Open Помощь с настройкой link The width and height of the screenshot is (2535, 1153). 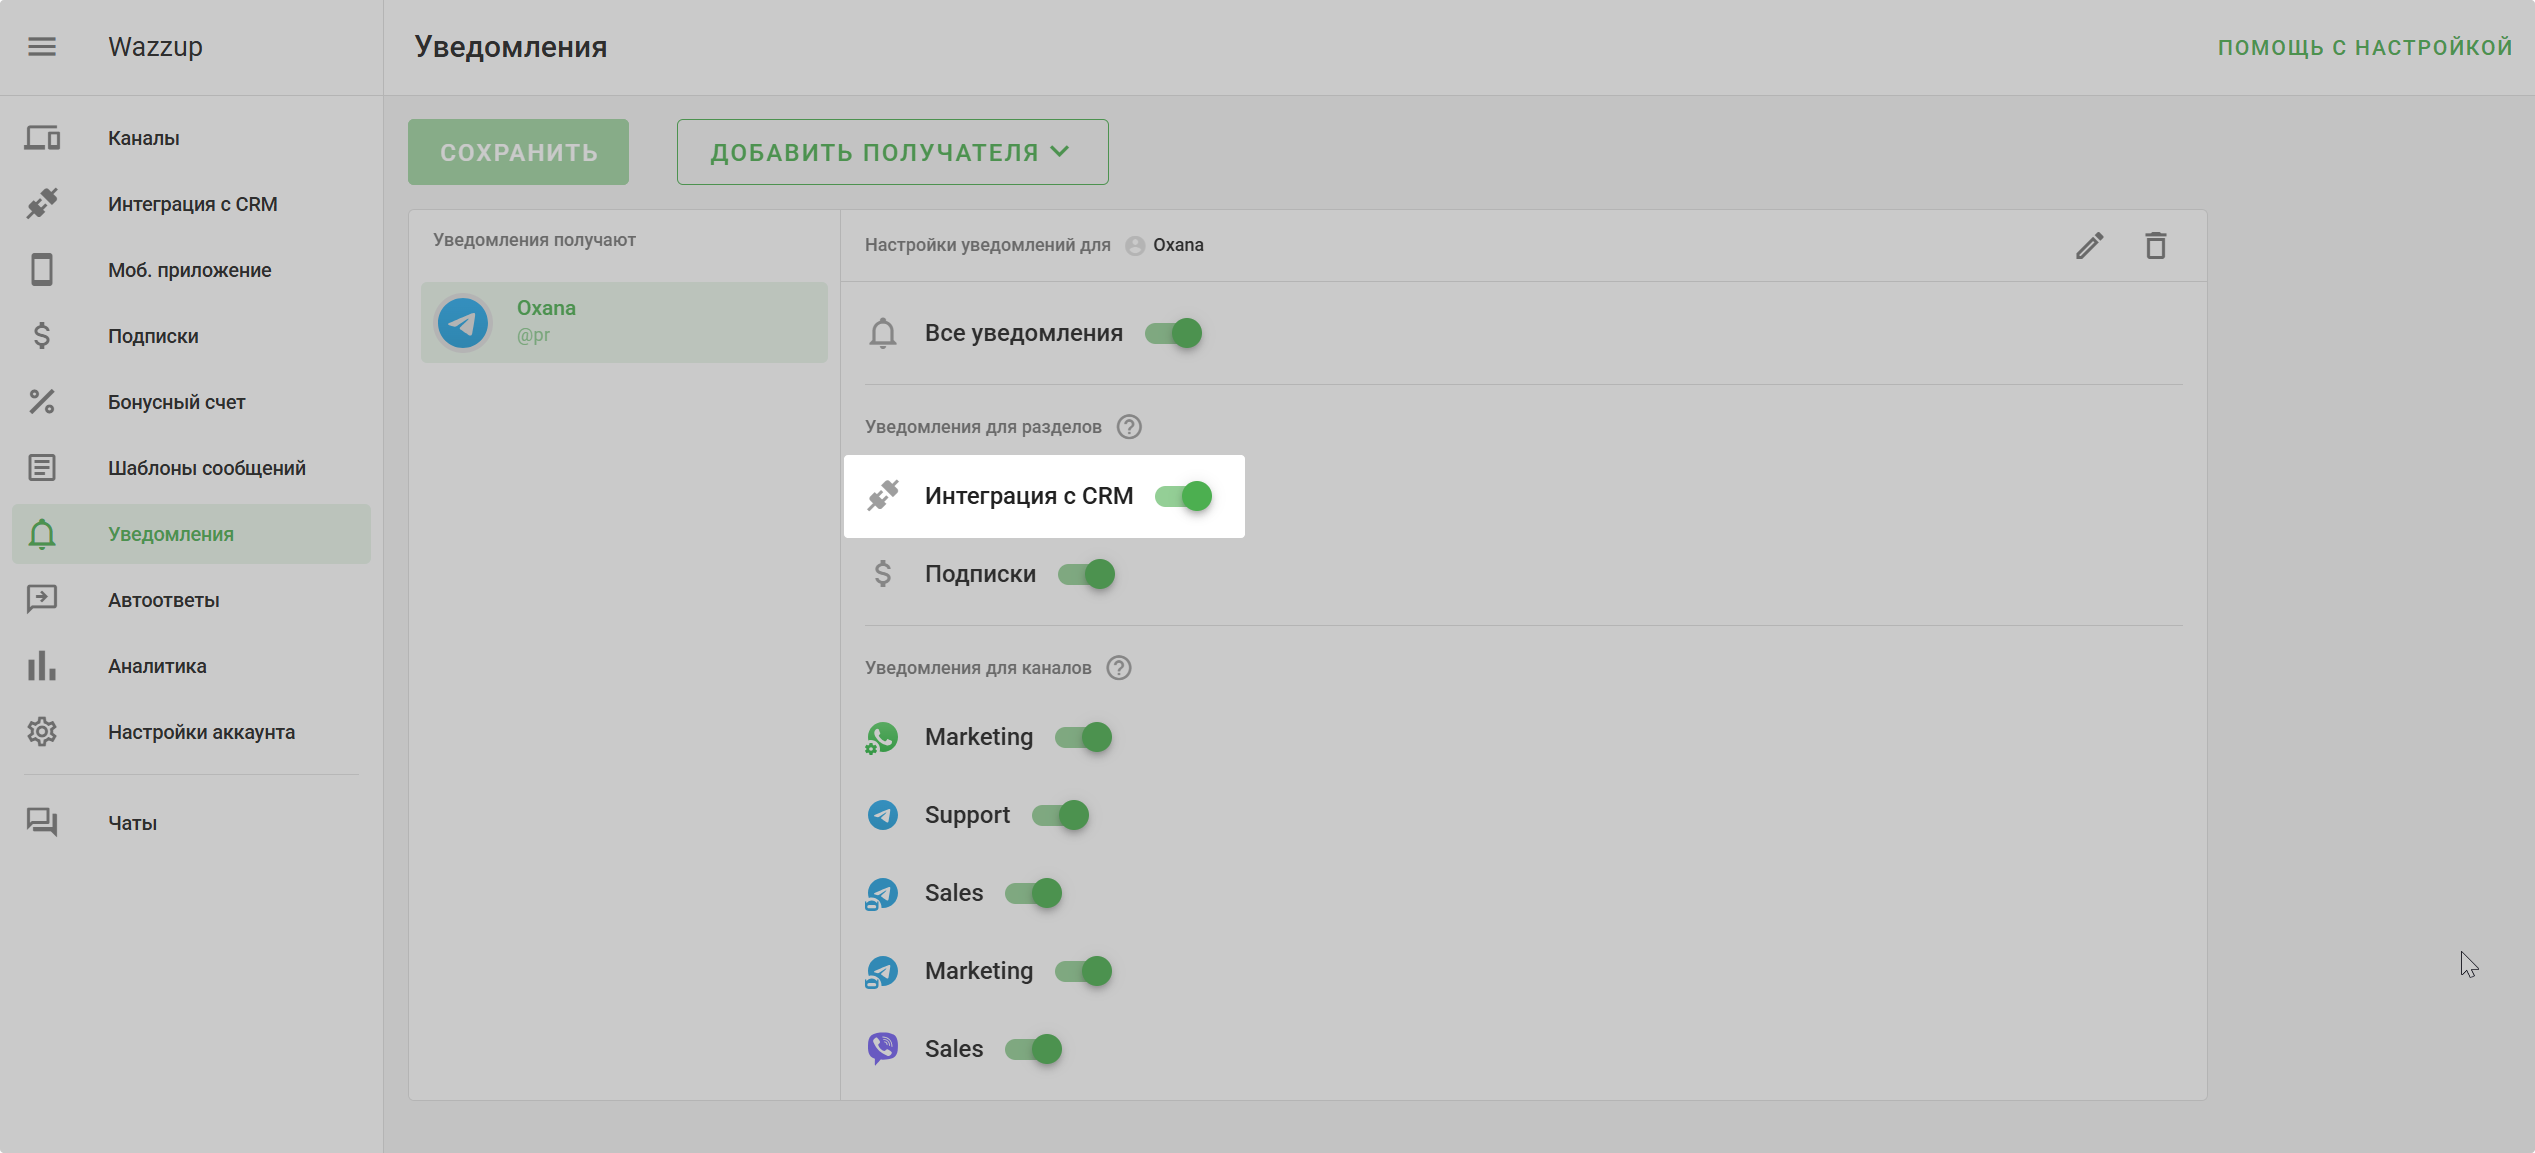point(2365,48)
